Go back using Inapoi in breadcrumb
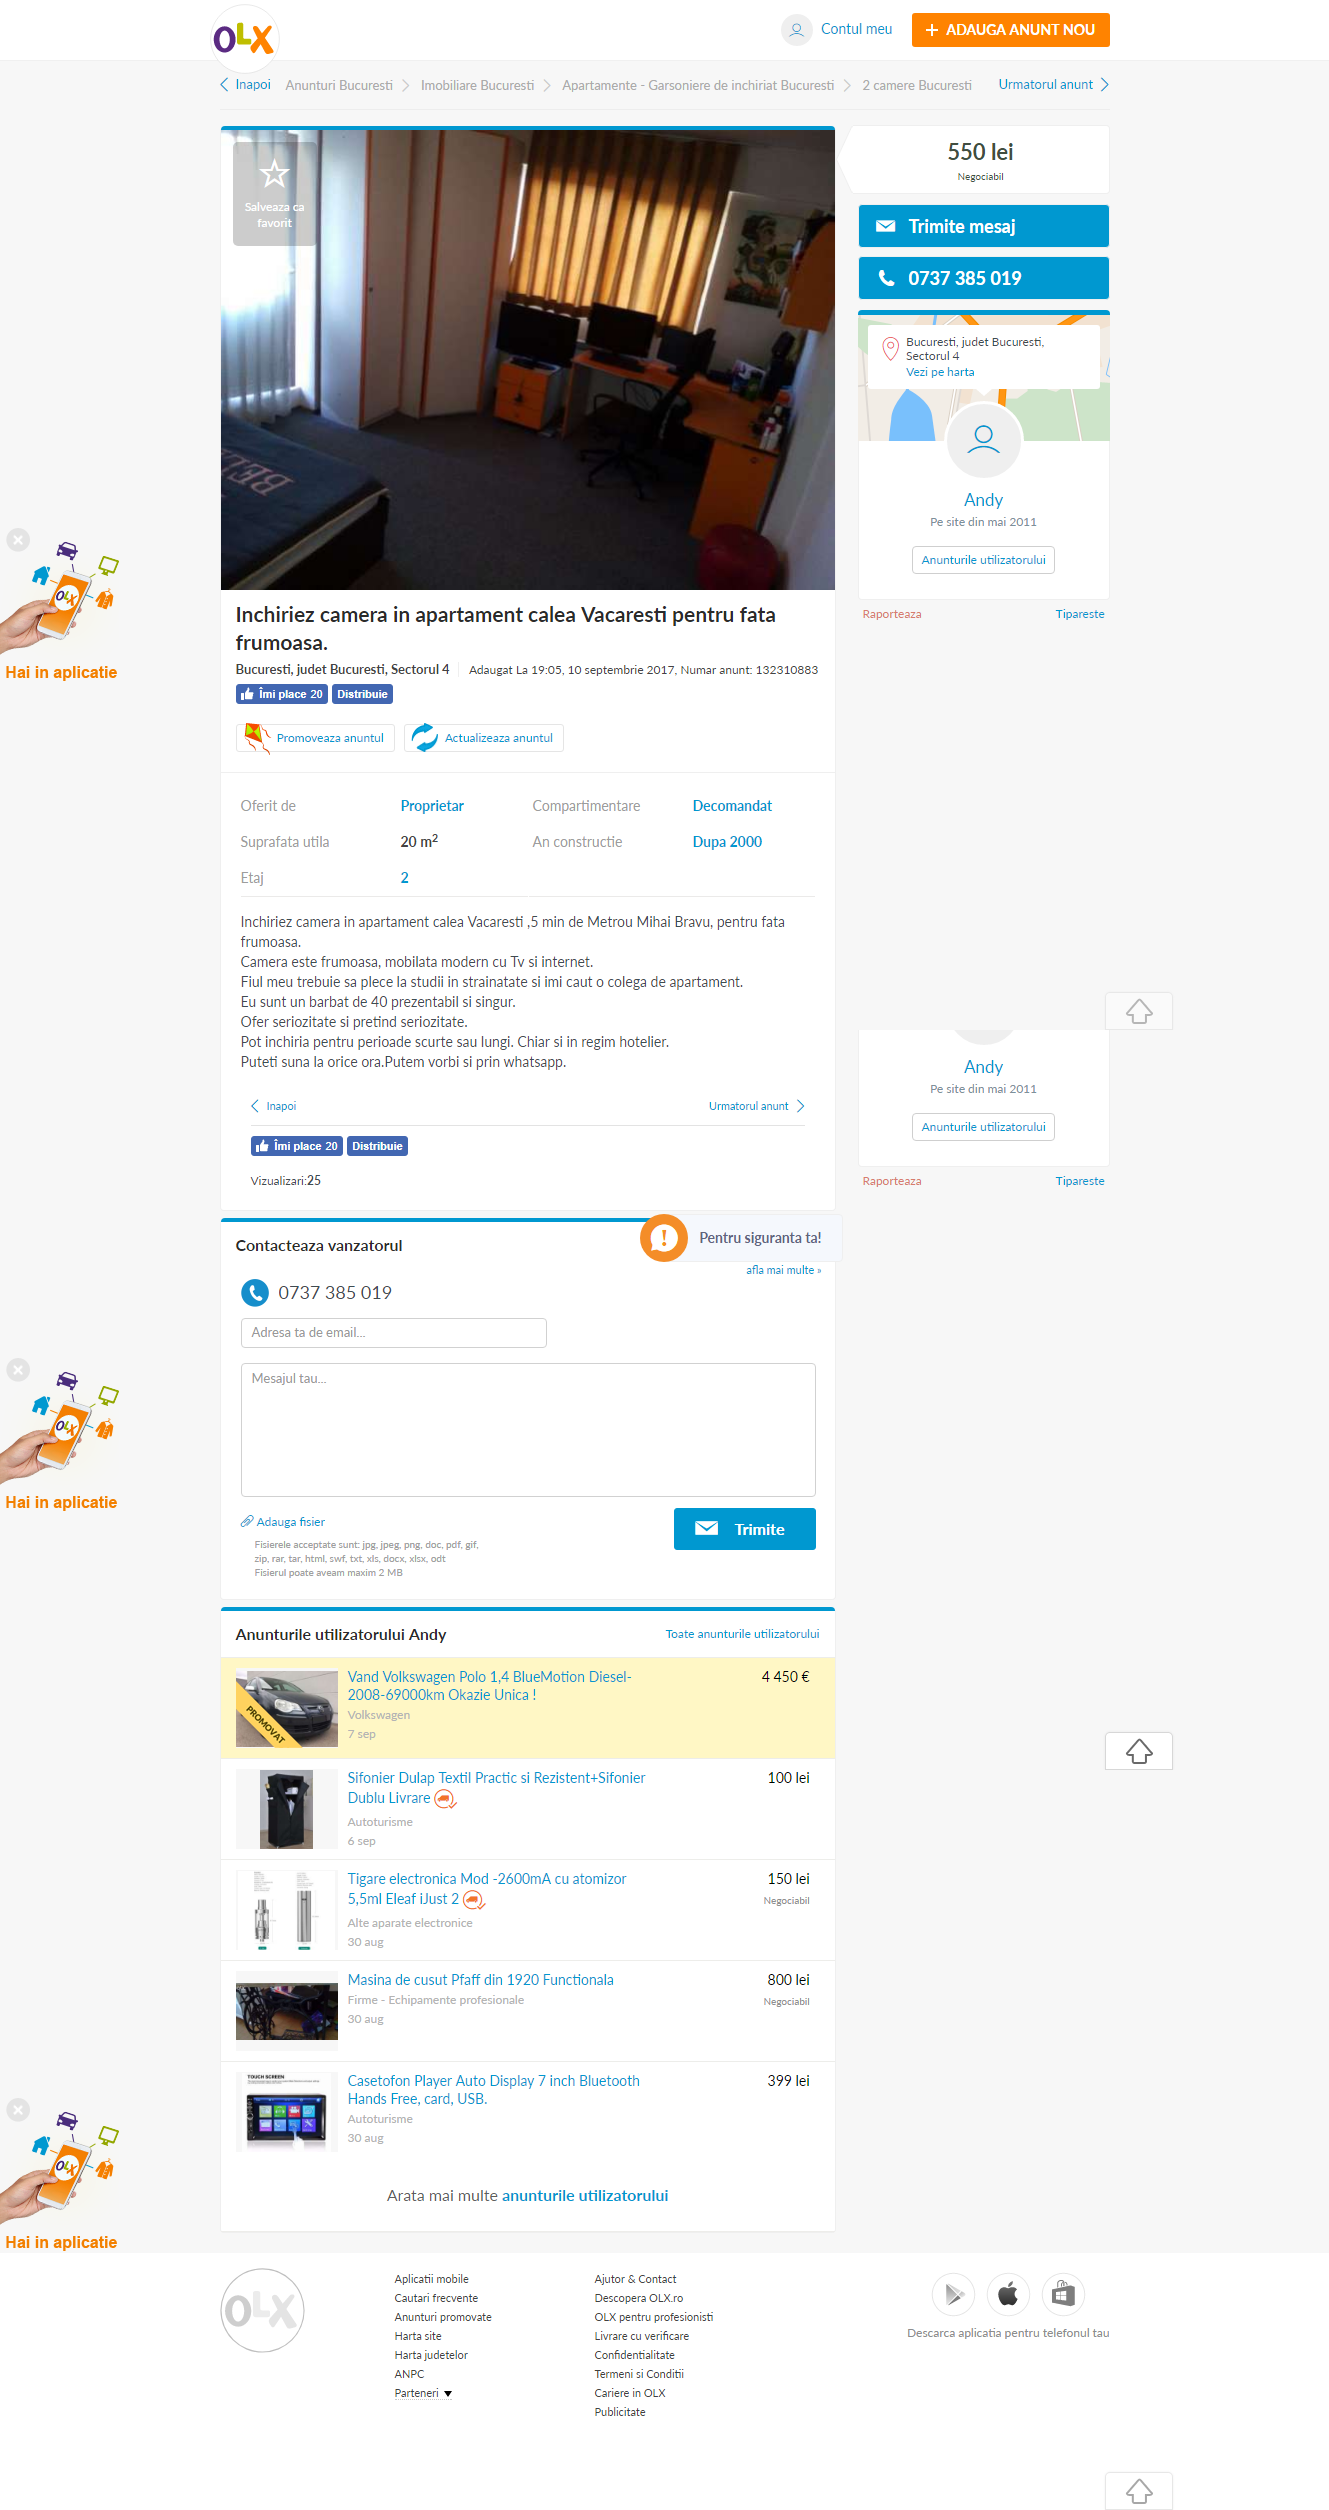The image size is (1329, 2510). click(245, 85)
